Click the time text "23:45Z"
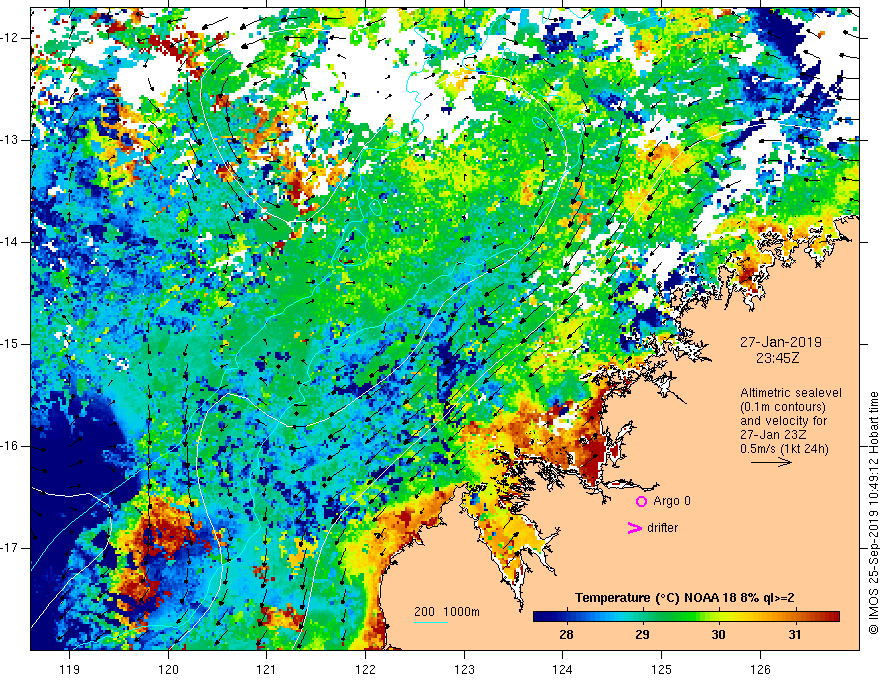This screenshot has height=680, width=880. [777, 358]
